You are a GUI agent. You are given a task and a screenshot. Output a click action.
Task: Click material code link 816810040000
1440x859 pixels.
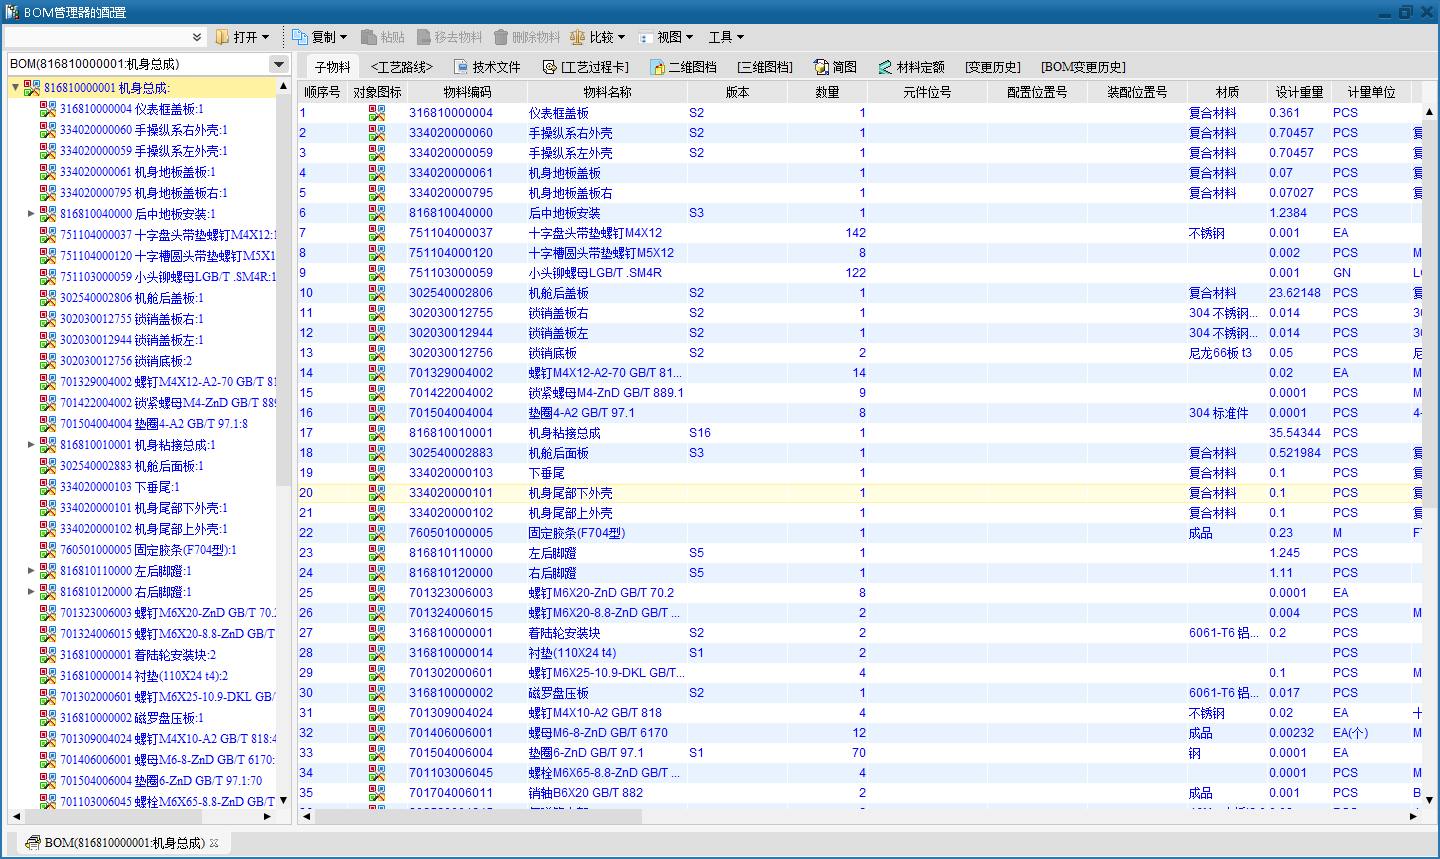click(450, 213)
